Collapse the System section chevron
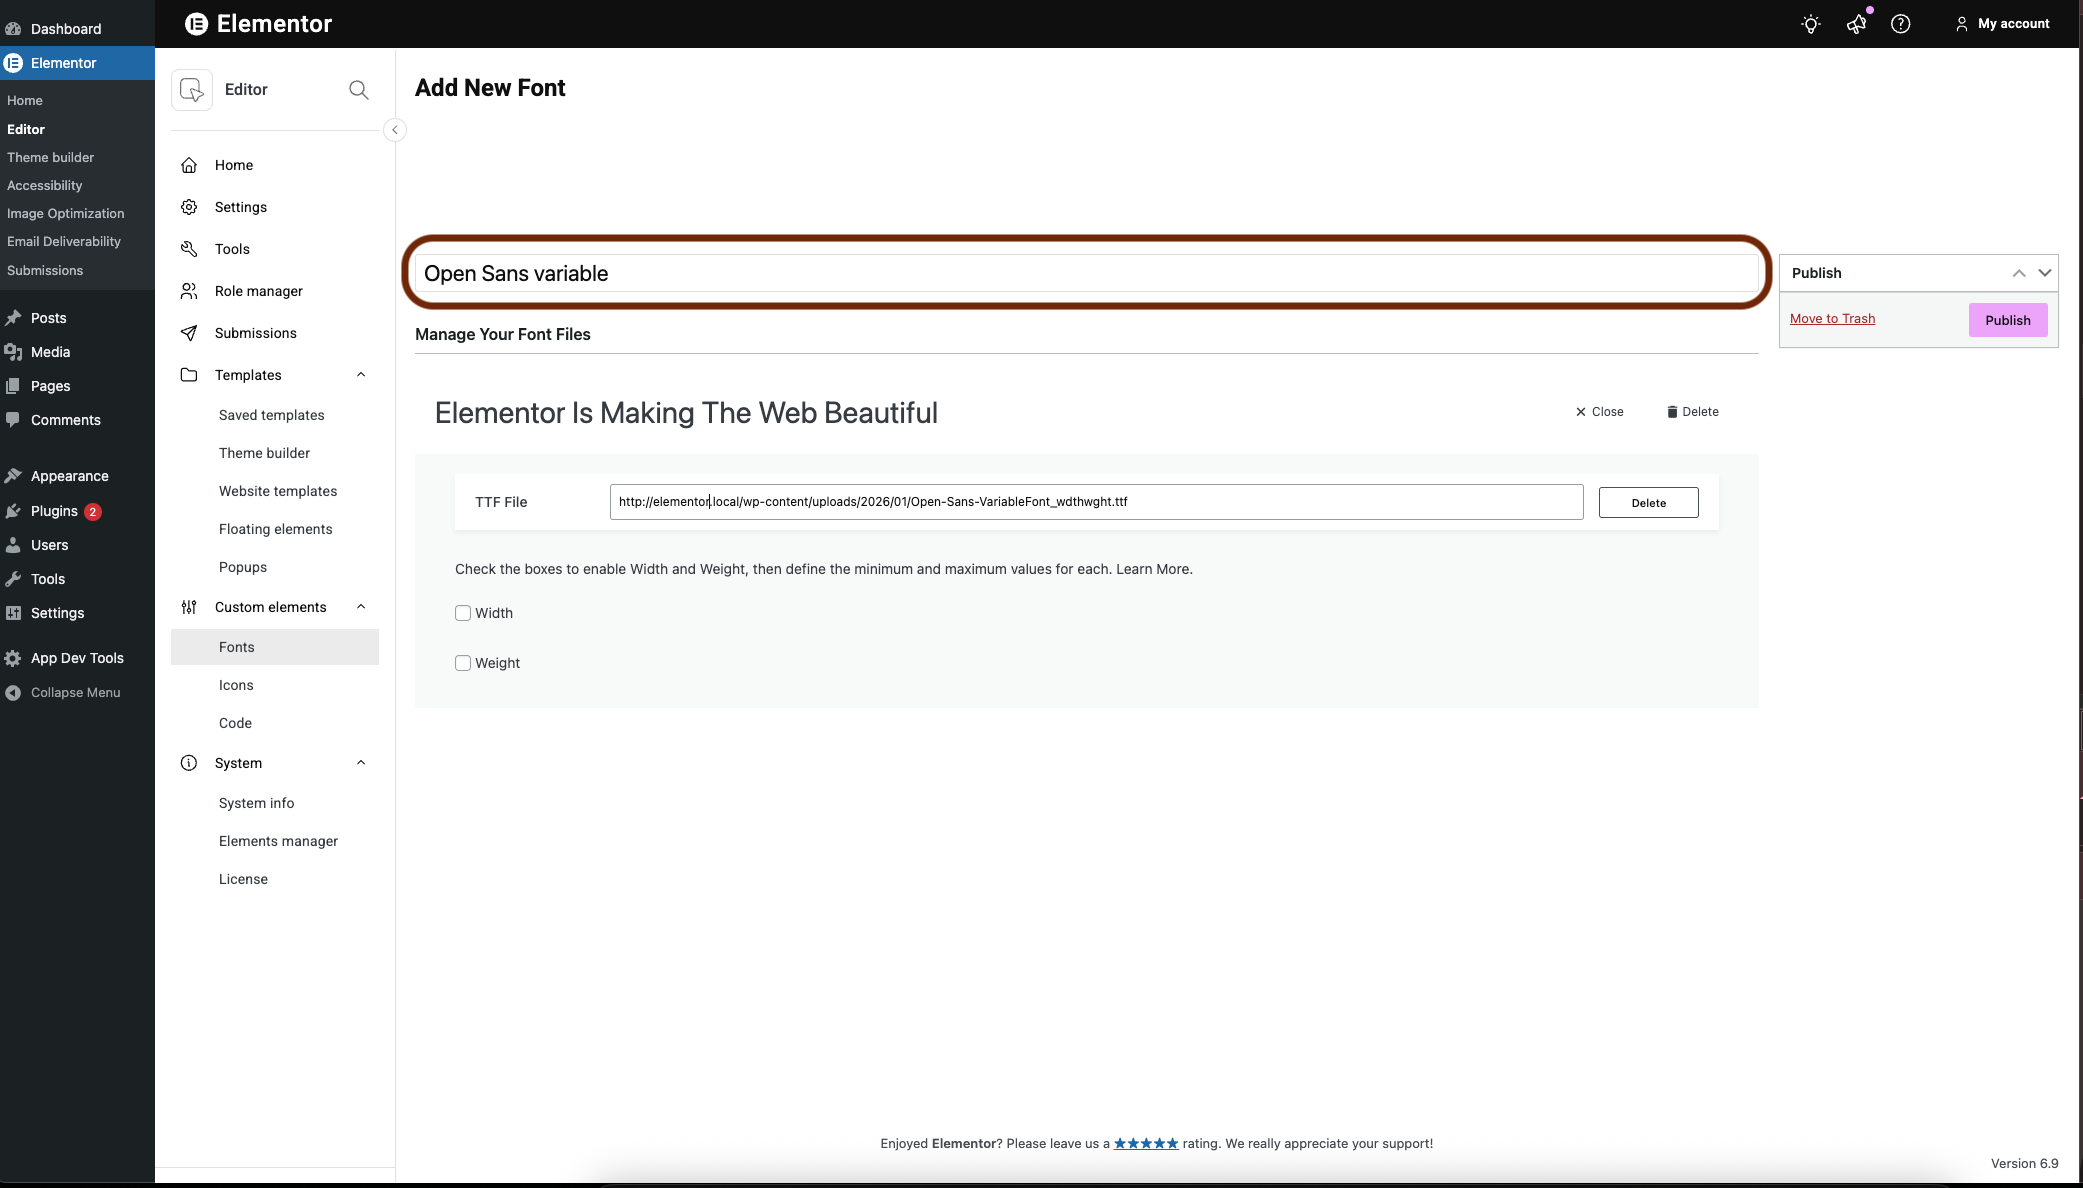Screen dimensions: 2083x1188 [x=361, y=763]
